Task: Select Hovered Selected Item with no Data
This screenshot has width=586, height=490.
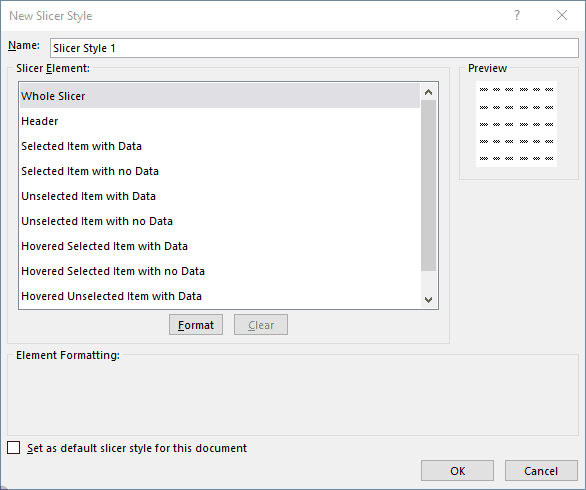Action: click(220, 271)
